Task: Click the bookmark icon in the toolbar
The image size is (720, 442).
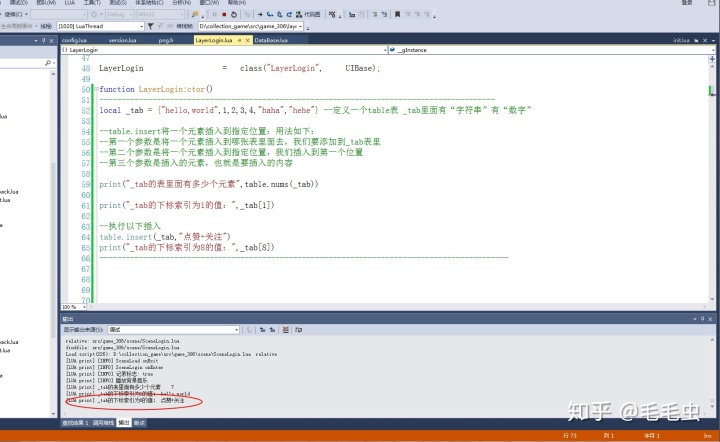Action: tap(397, 15)
